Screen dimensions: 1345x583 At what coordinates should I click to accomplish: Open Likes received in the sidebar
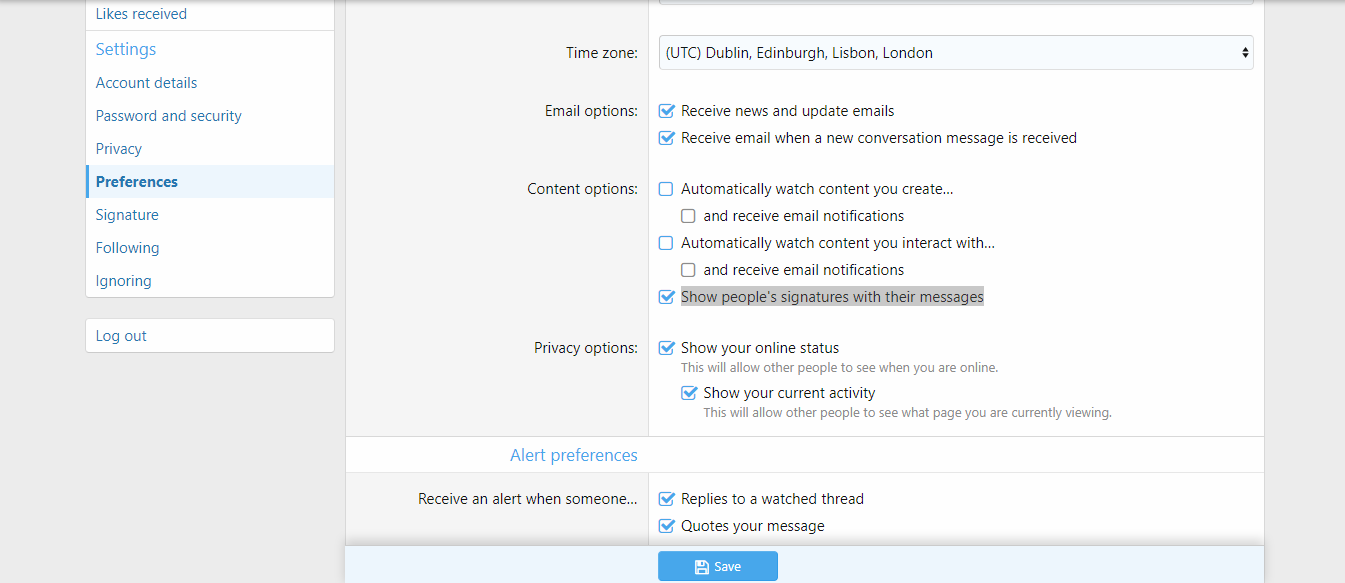pos(141,14)
